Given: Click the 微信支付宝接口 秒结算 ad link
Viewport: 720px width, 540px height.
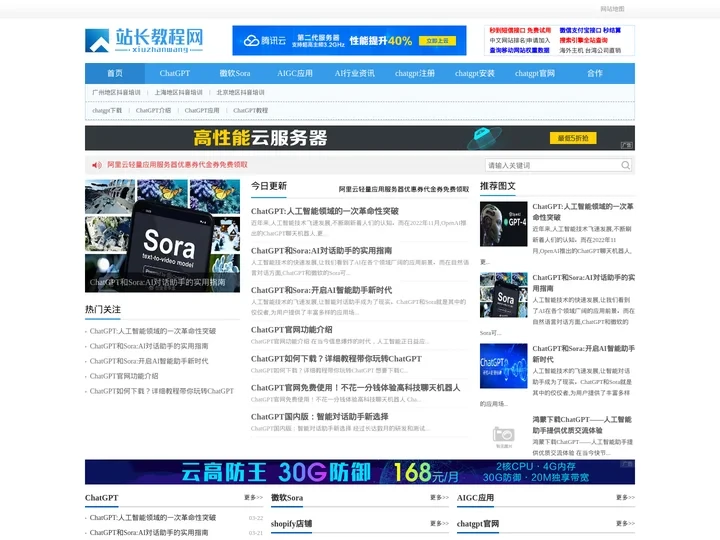Looking at the screenshot, I should (x=590, y=30).
